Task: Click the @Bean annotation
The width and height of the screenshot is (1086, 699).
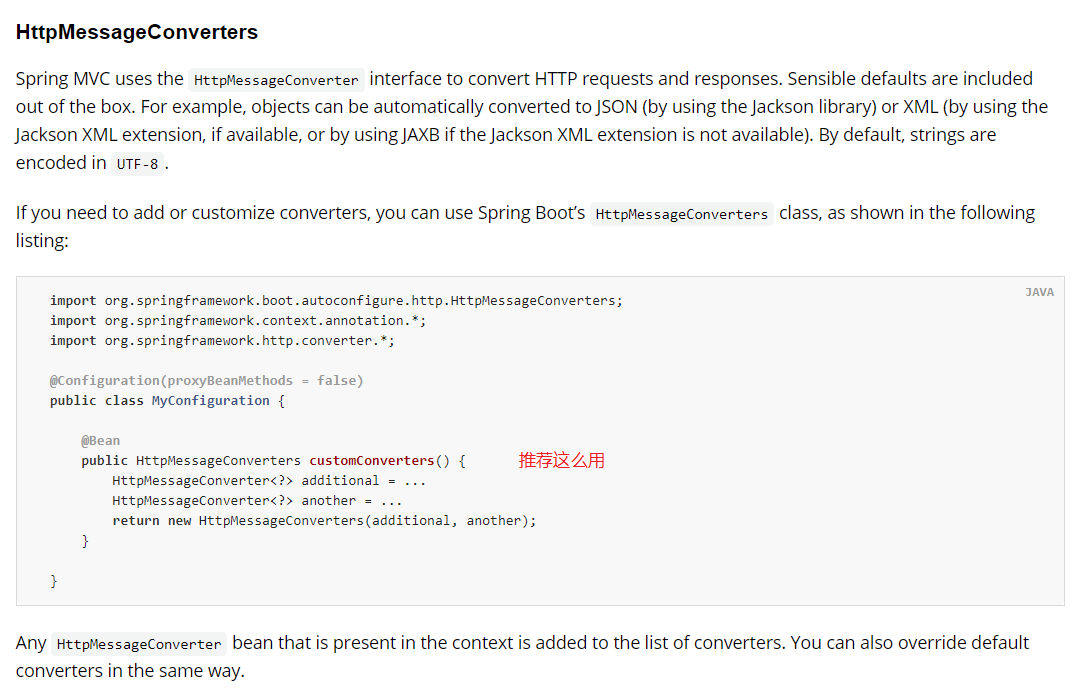Action: point(100,441)
